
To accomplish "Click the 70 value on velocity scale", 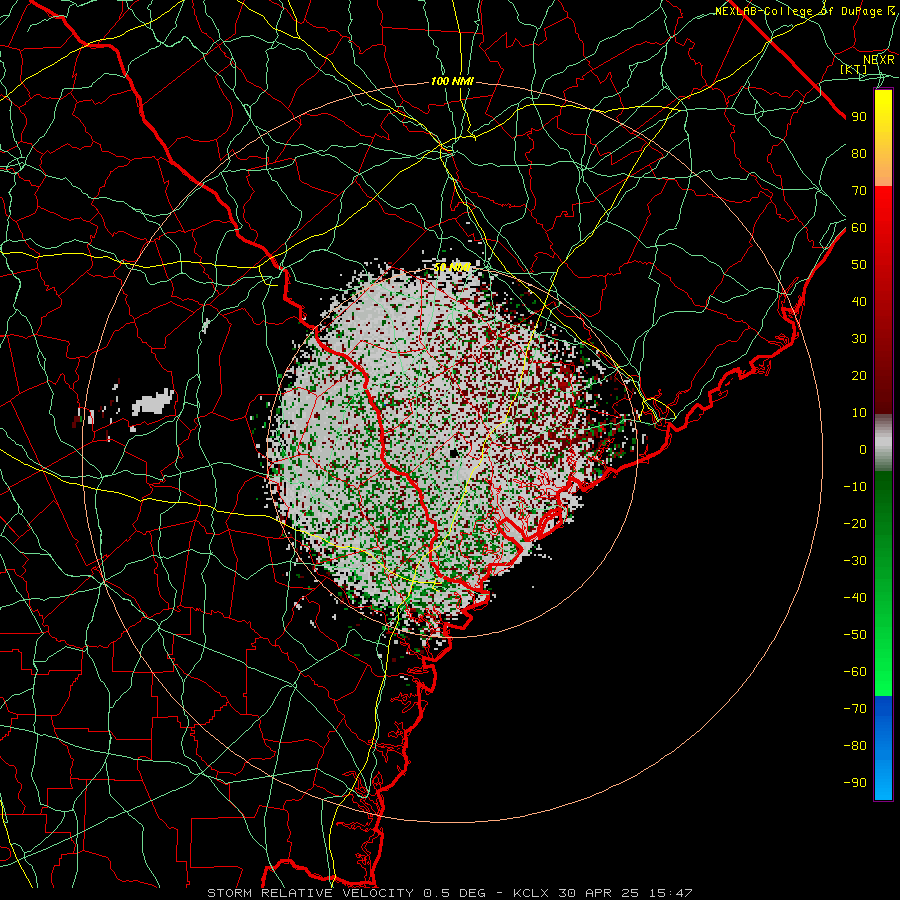I will pos(859,191).
